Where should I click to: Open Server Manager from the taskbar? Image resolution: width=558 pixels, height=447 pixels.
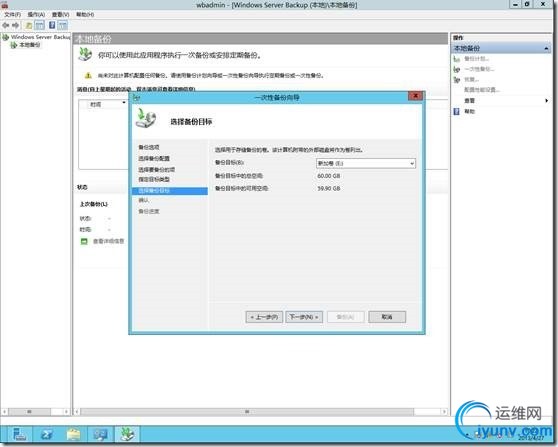point(19,434)
